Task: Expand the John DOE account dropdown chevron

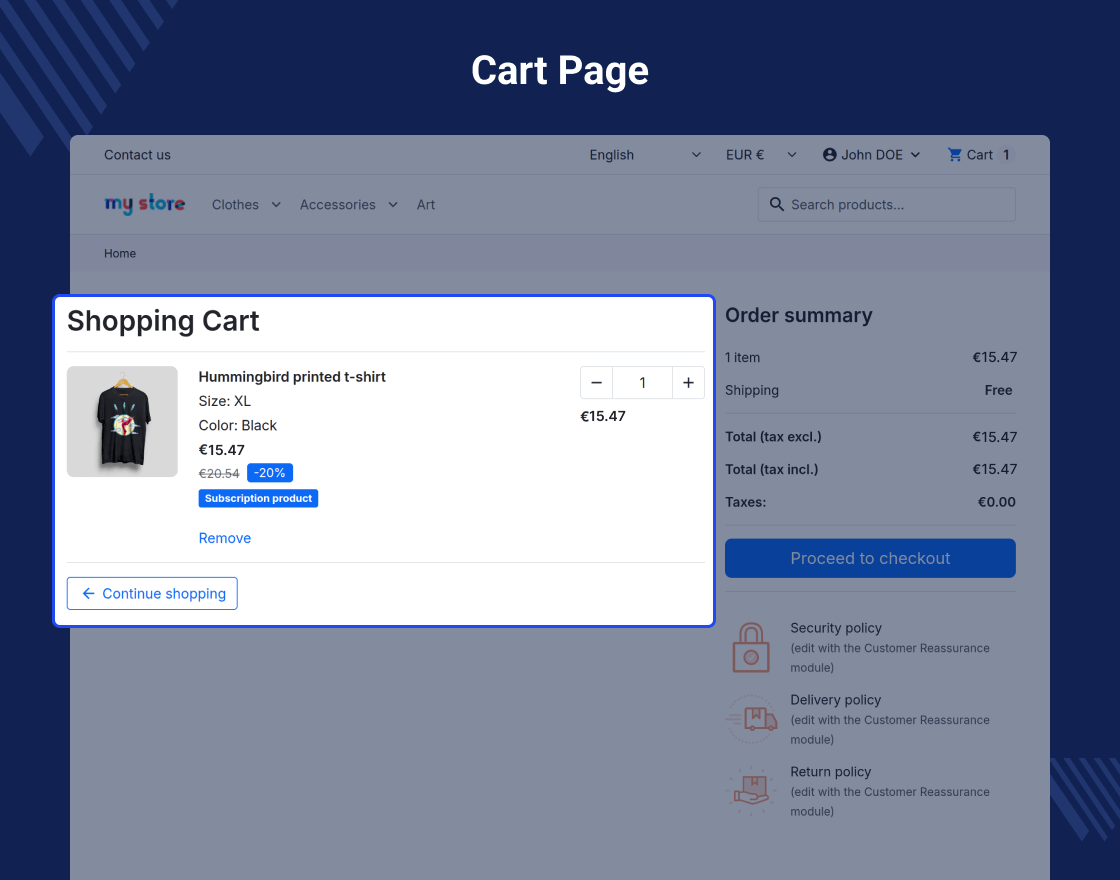Action: (915, 155)
